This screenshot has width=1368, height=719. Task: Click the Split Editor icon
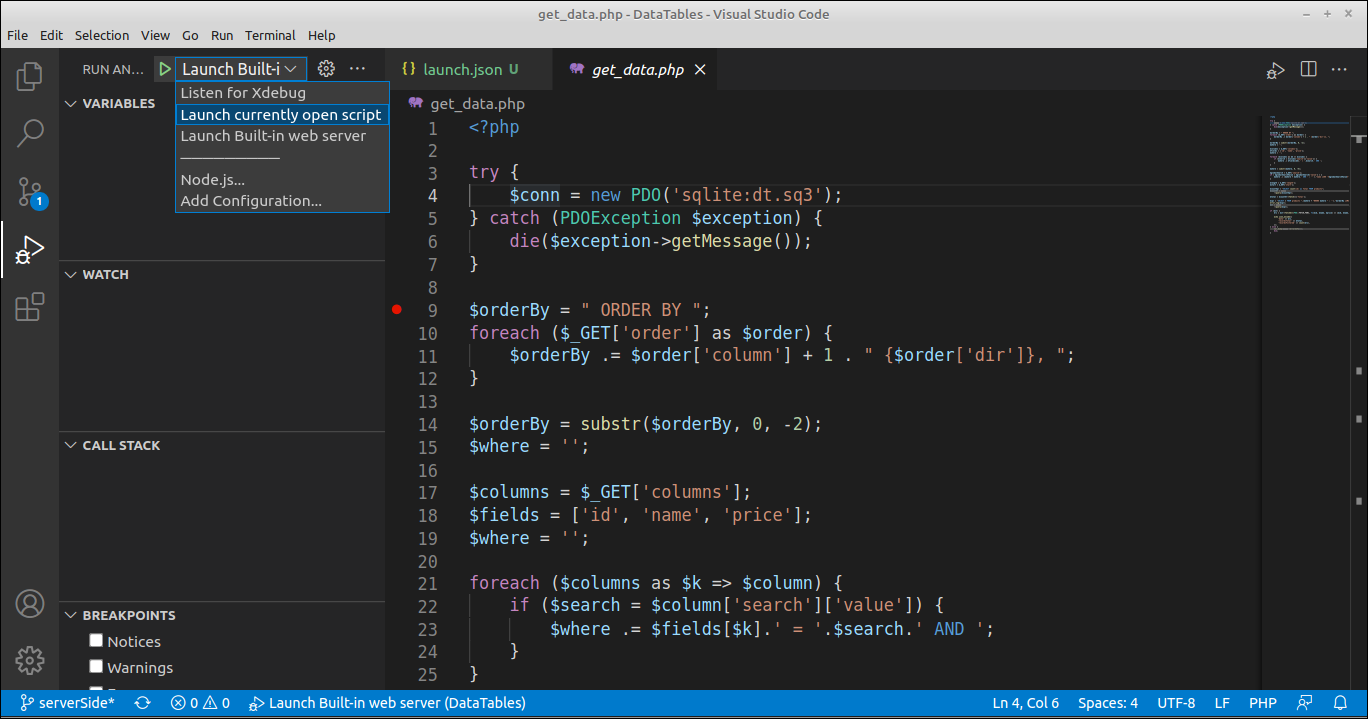[x=1308, y=69]
